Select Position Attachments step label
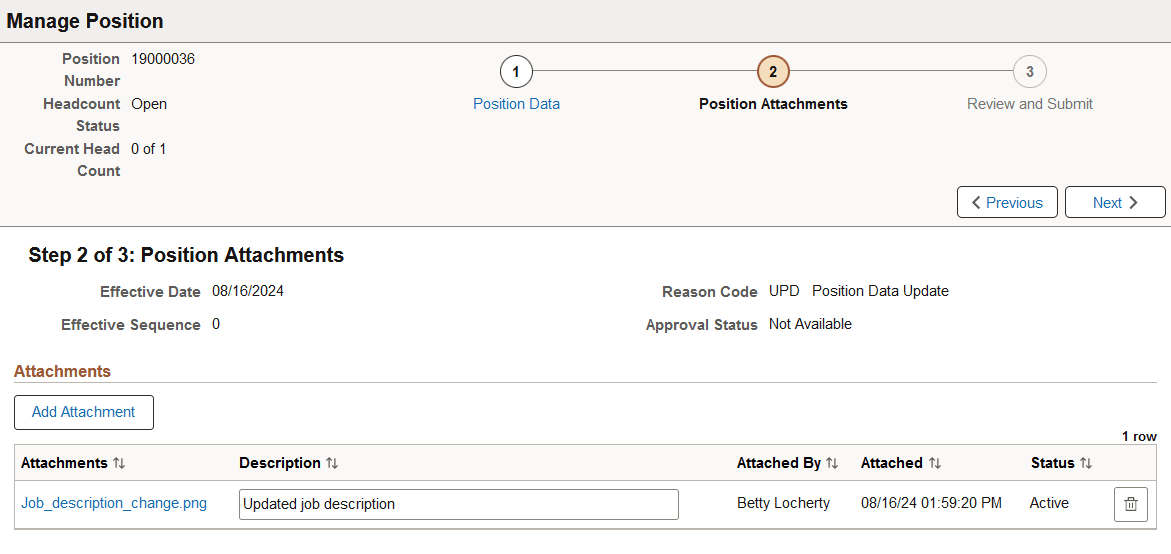The height and width of the screenshot is (554, 1171). click(773, 104)
